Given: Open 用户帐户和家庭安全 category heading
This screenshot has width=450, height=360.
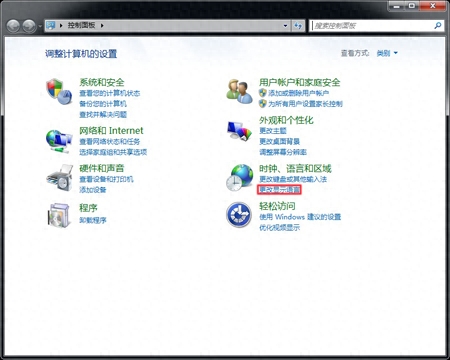Looking at the screenshot, I should pos(300,82).
